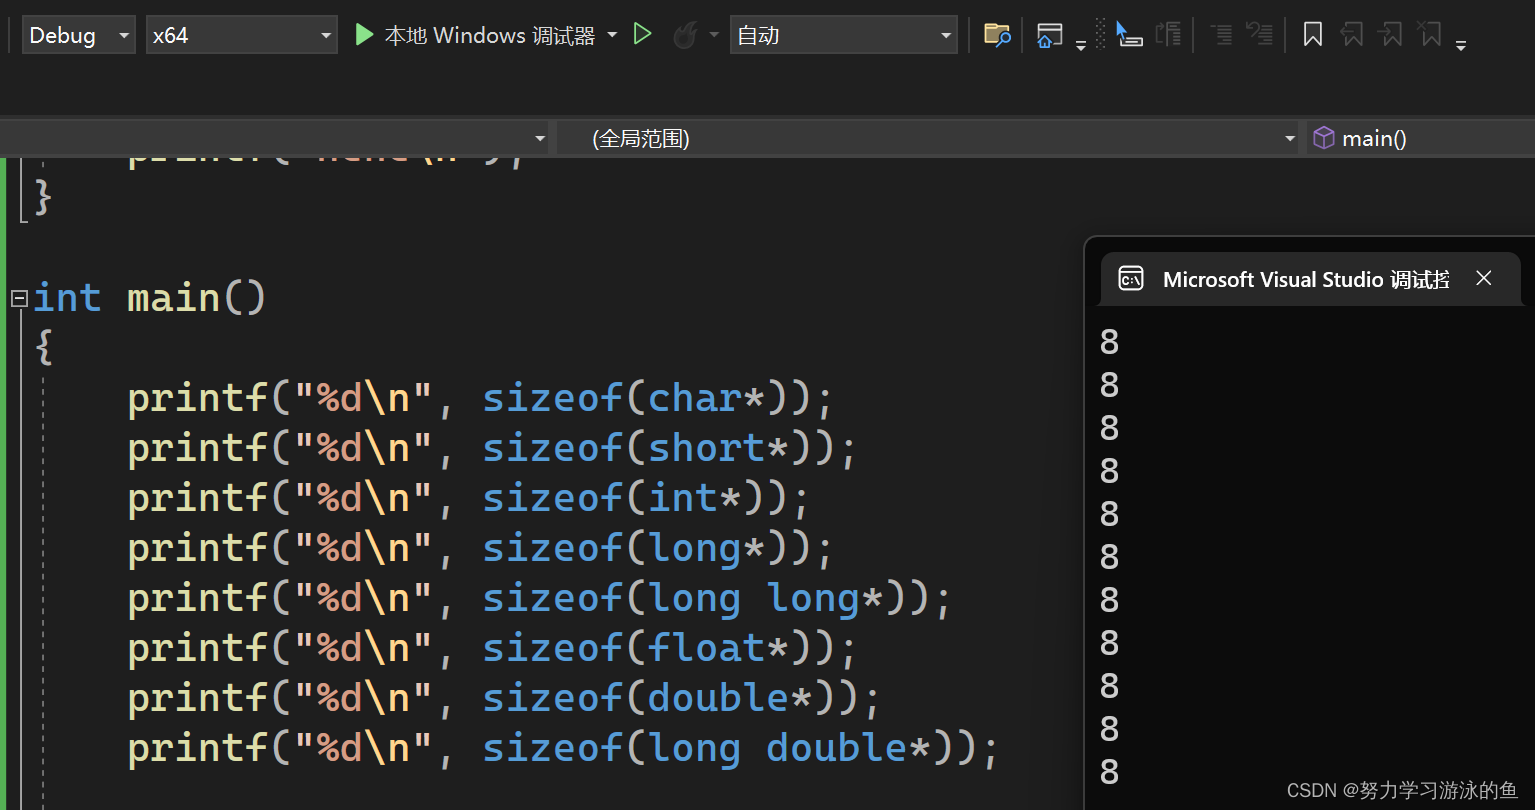Expand the debugger target dropdown arrow

[612, 35]
